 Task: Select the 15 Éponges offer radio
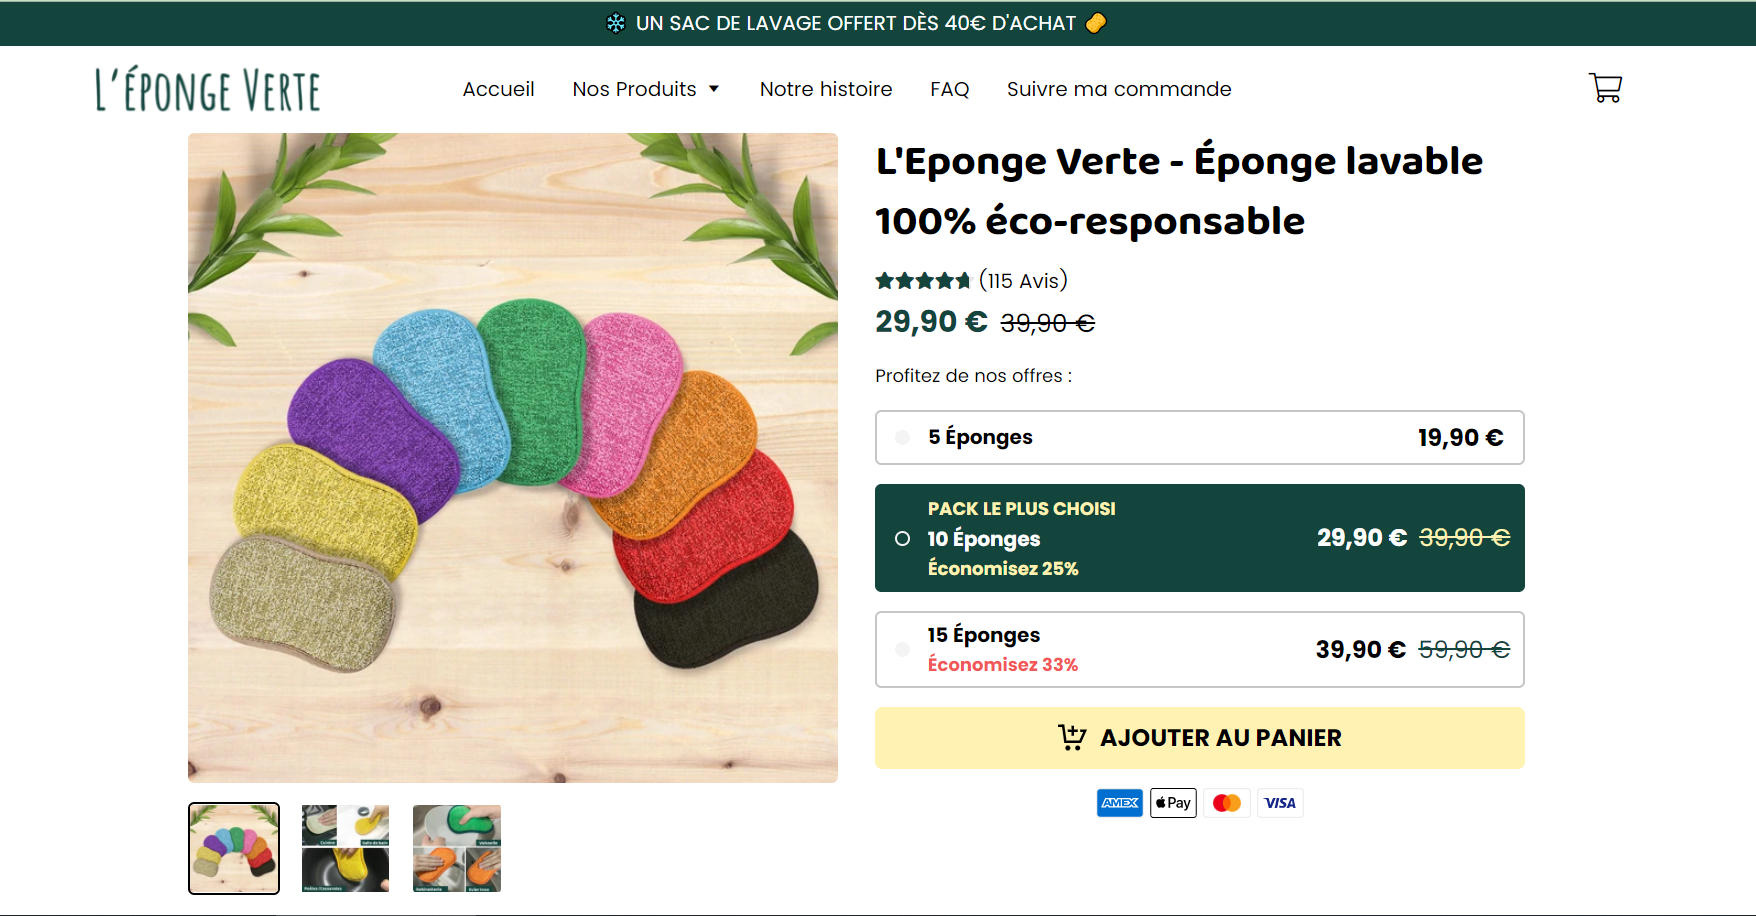point(903,649)
